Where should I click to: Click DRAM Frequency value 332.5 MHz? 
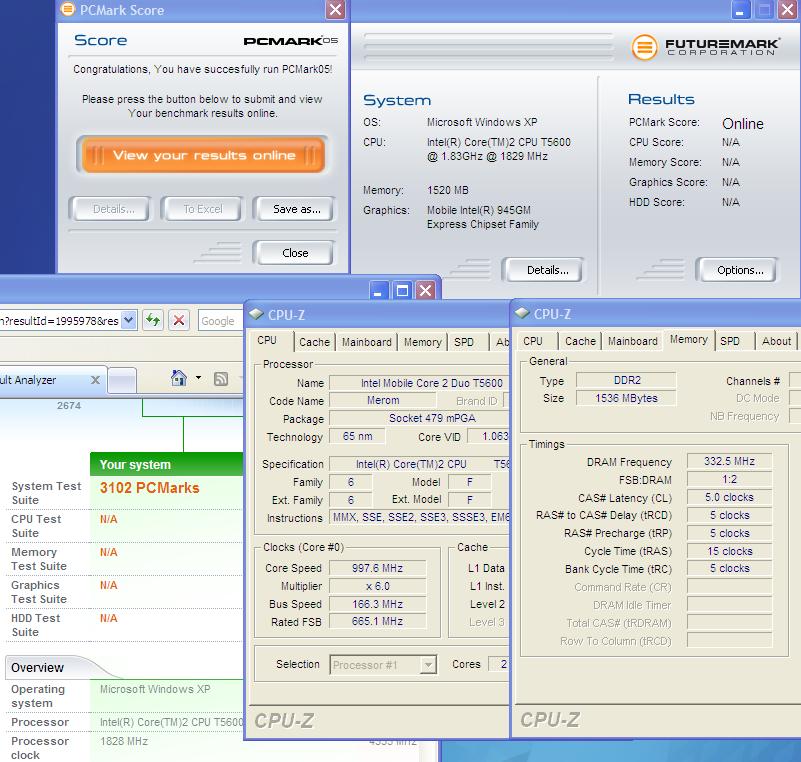pos(729,461)
